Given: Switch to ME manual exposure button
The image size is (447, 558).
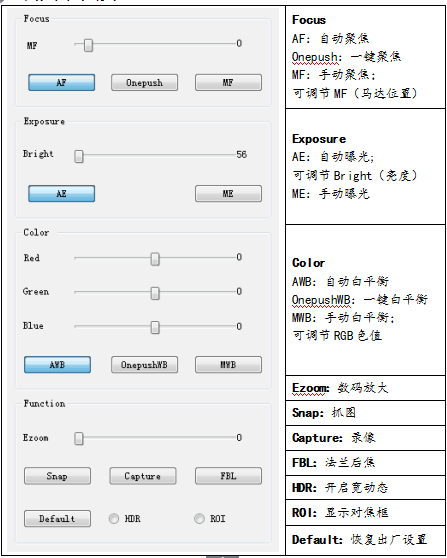Looking at the screenshot, I should 228,194.
